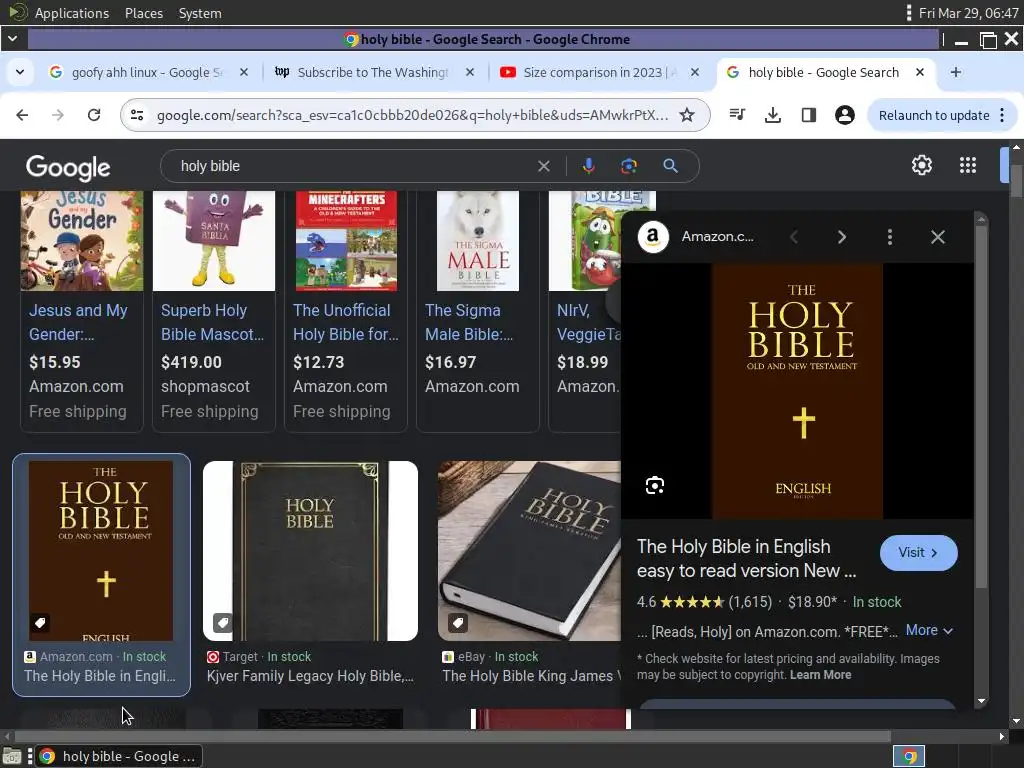Show next image in preview panel
The image size is (1024, 768).
pos(841,237)
